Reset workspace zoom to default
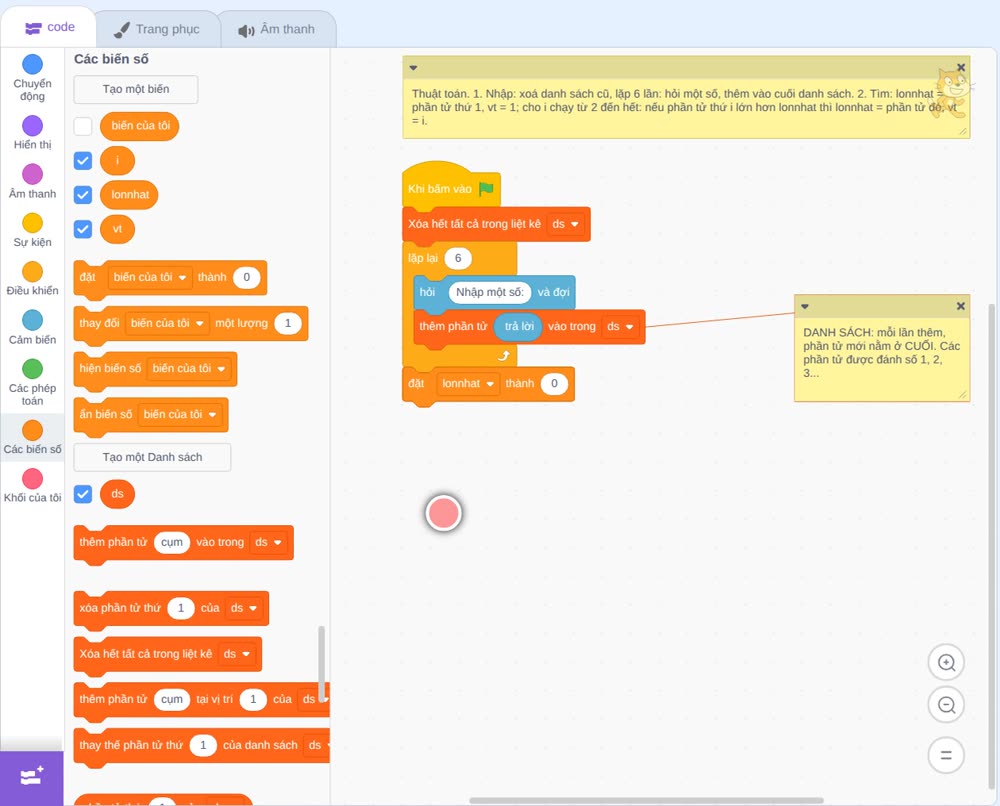 (x=946, y=756)
